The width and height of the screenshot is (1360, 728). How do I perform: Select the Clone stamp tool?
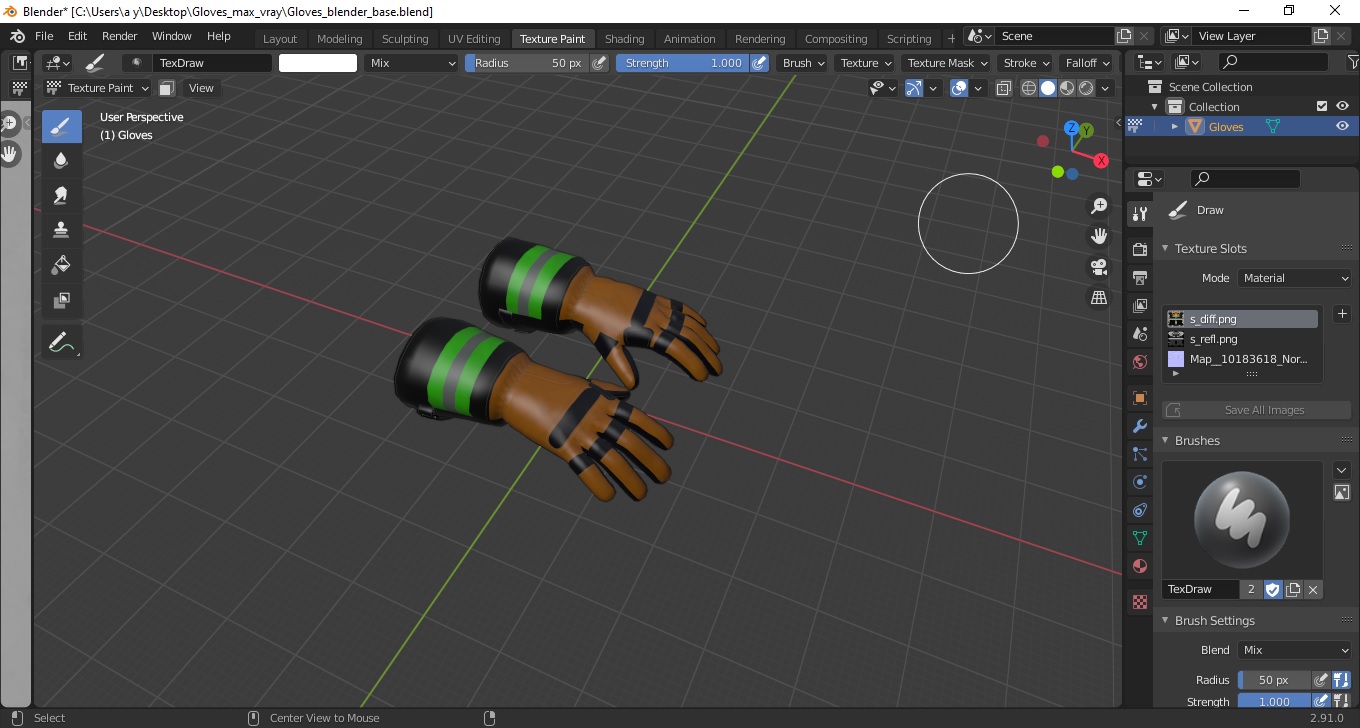[61, 230]
